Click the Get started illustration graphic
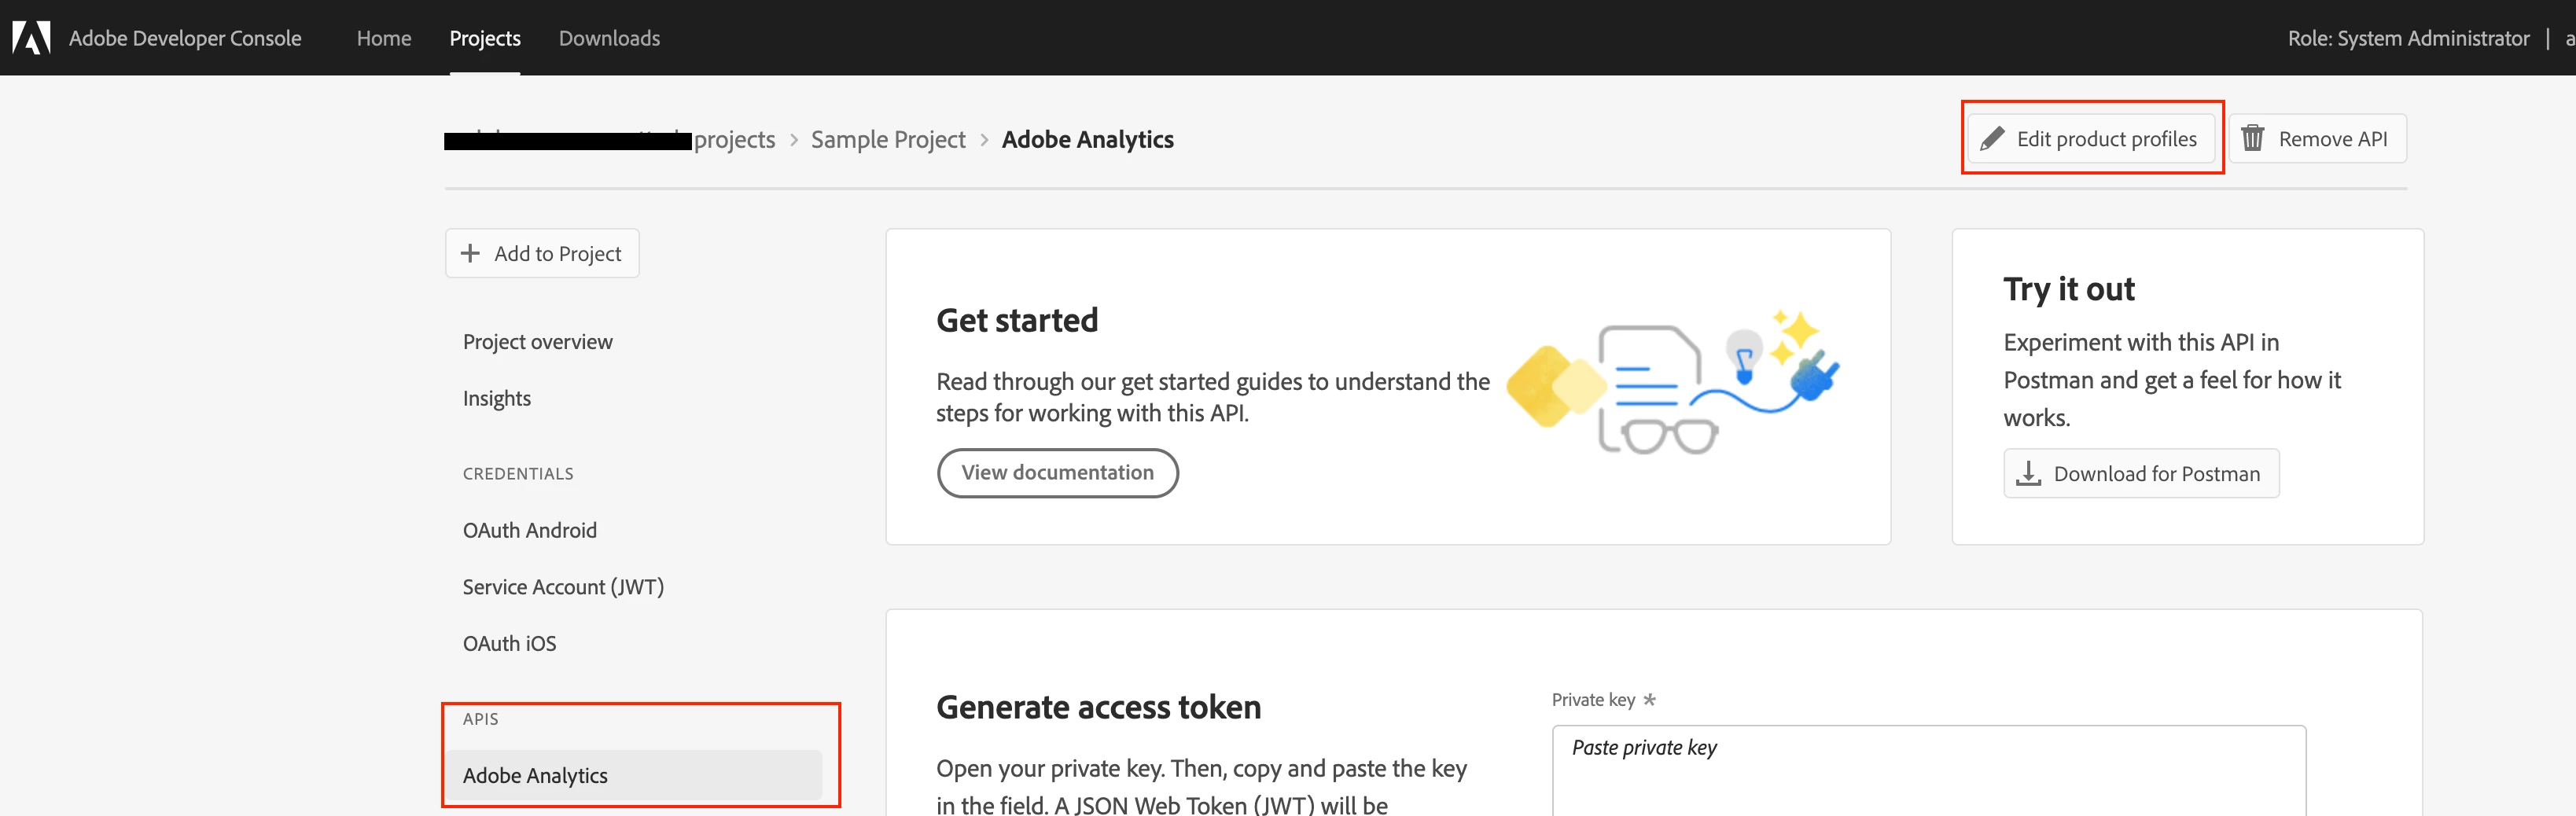 [1672, 382]
